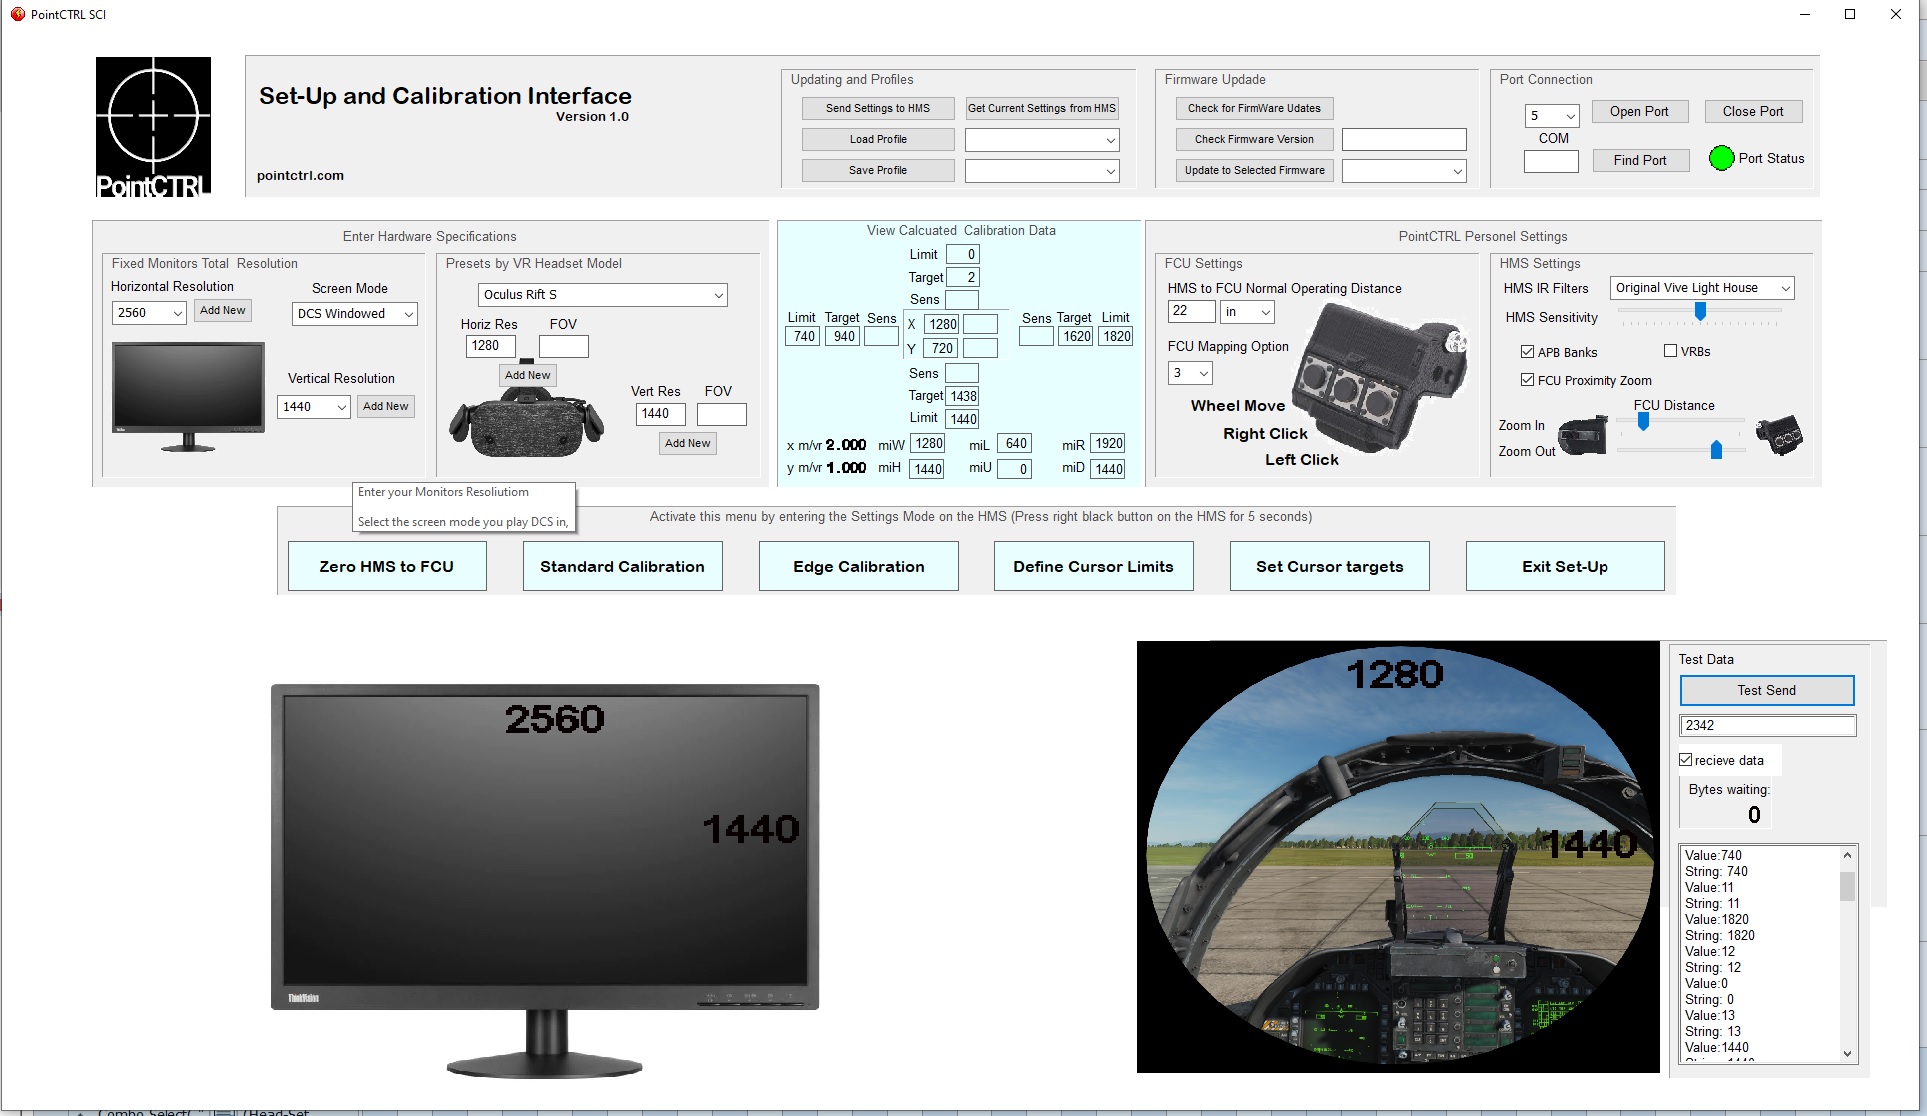The width and height of the screenshot is (1927, 1116).
Task: Click Set Cursor targets
Action: [1329, 566]
